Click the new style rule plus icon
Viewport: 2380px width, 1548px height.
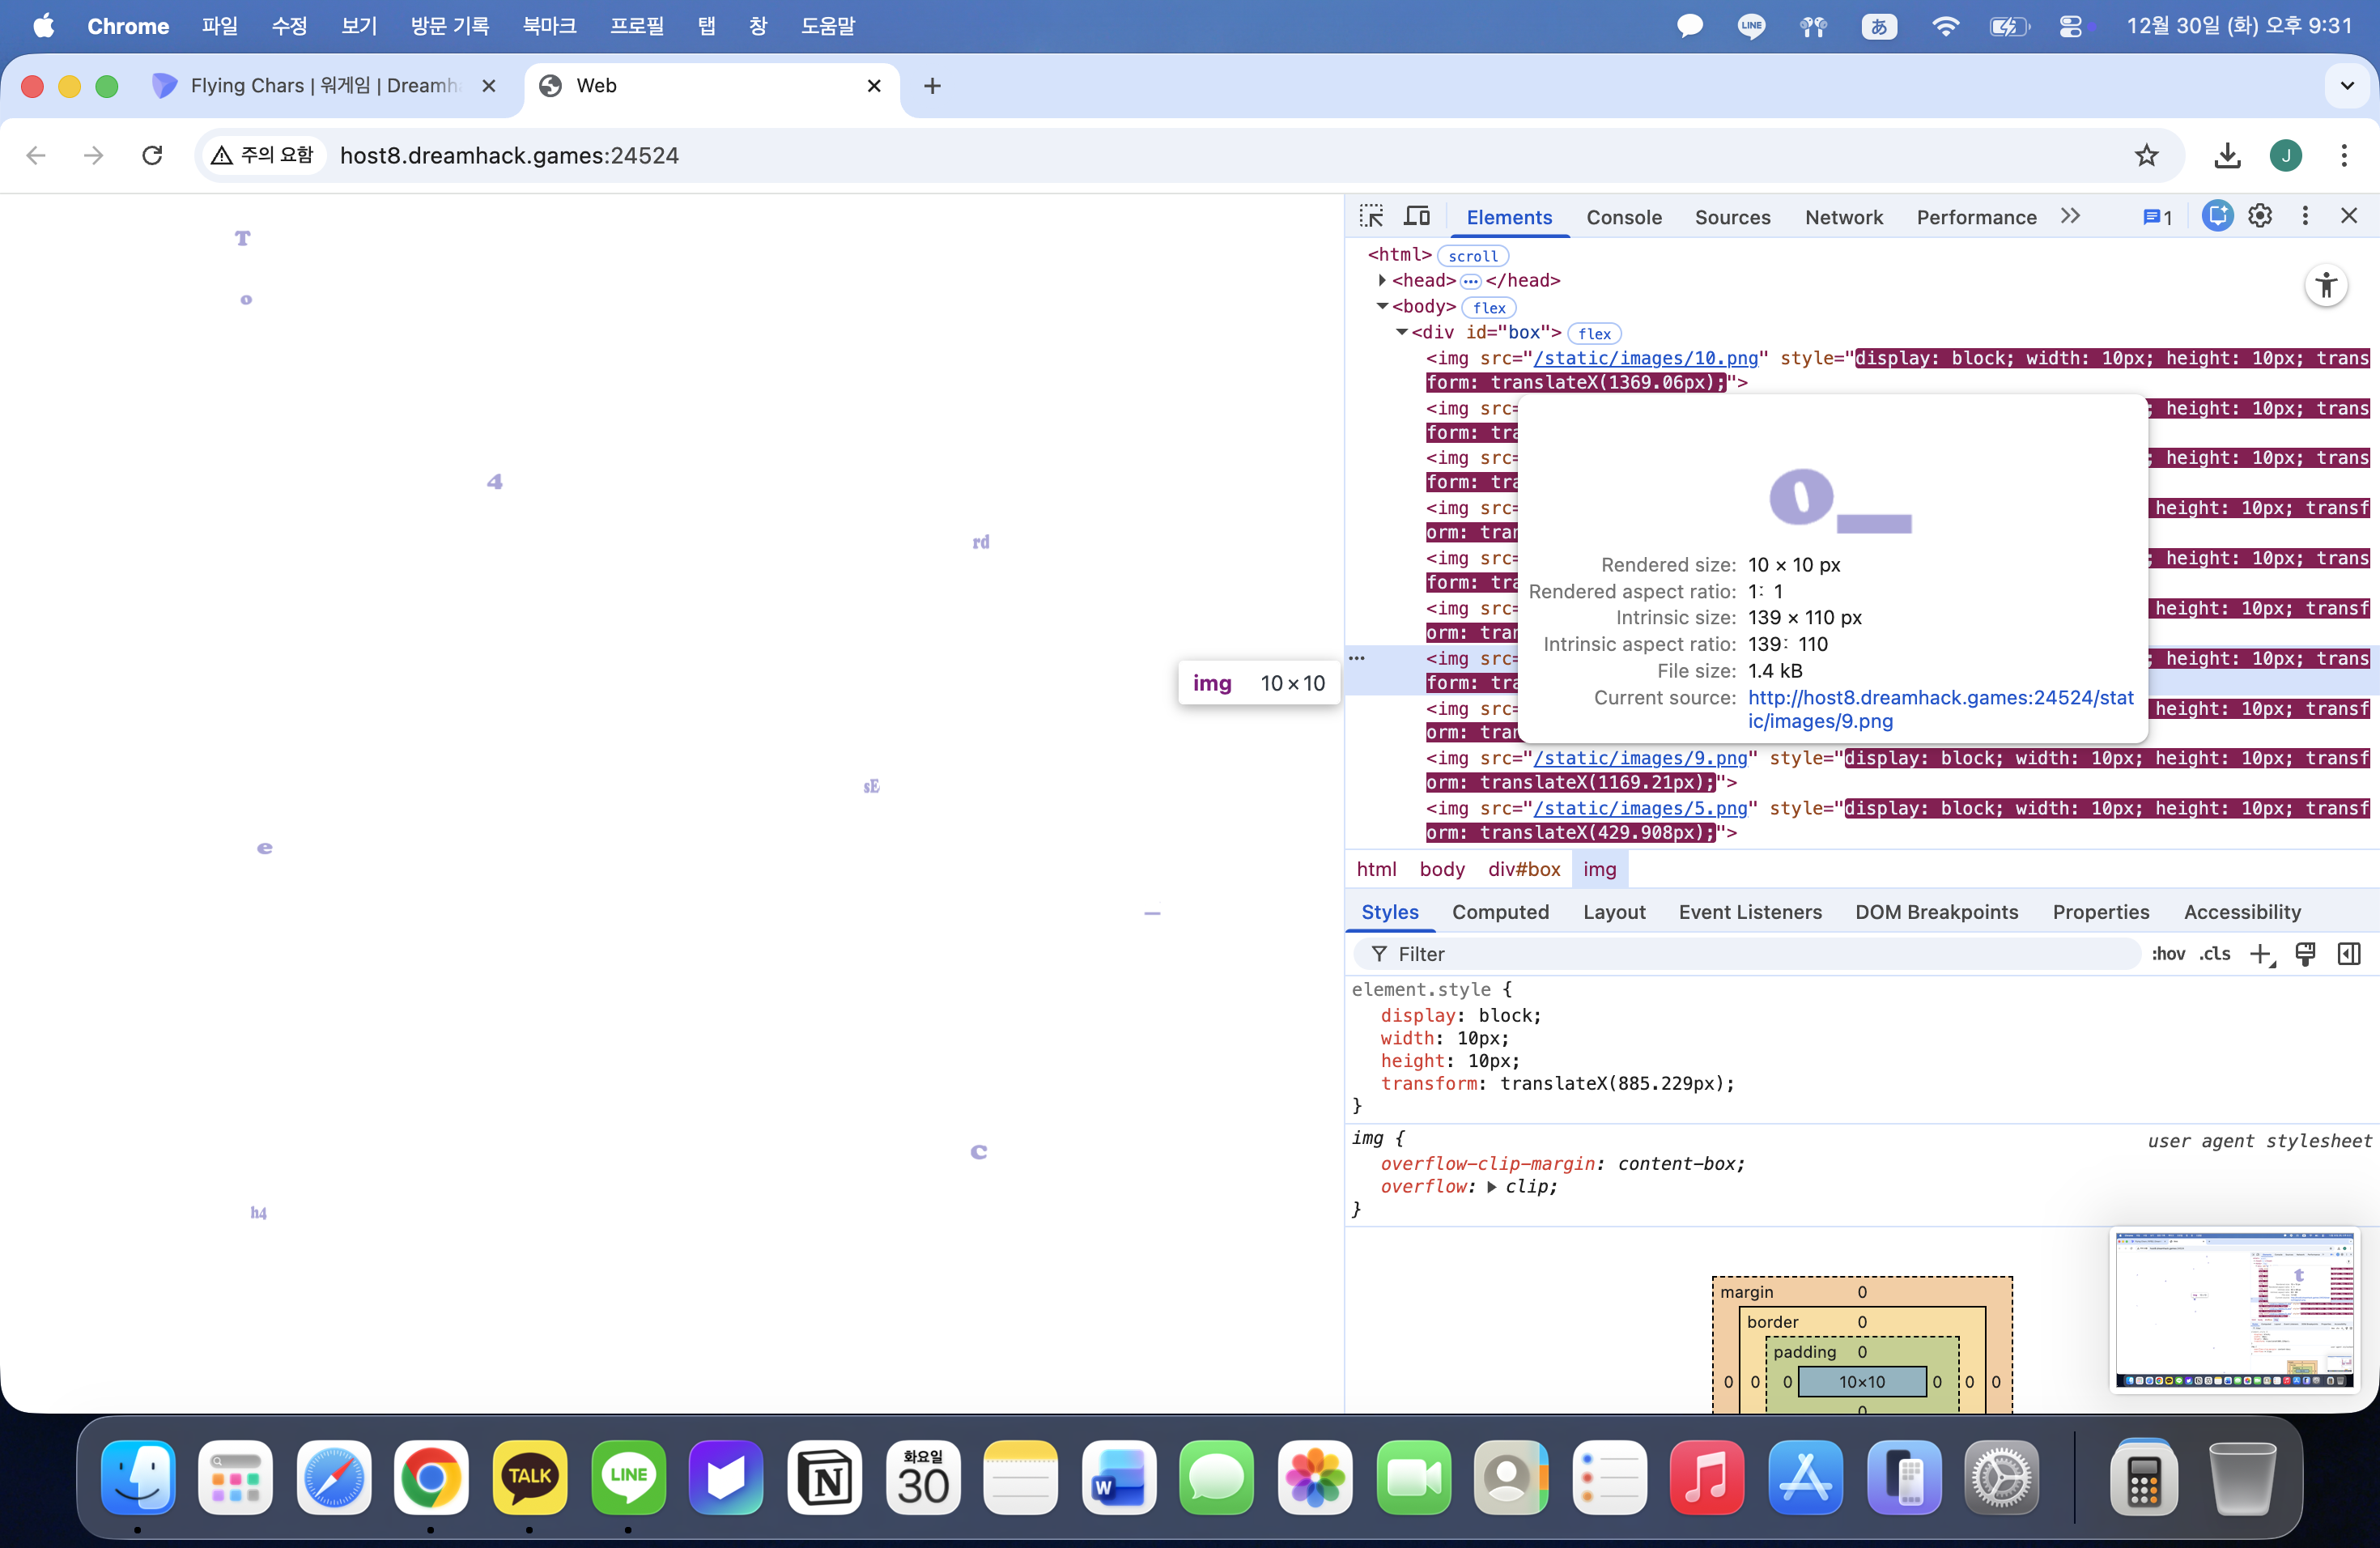pyautogui.click(x=2260, y=954)
